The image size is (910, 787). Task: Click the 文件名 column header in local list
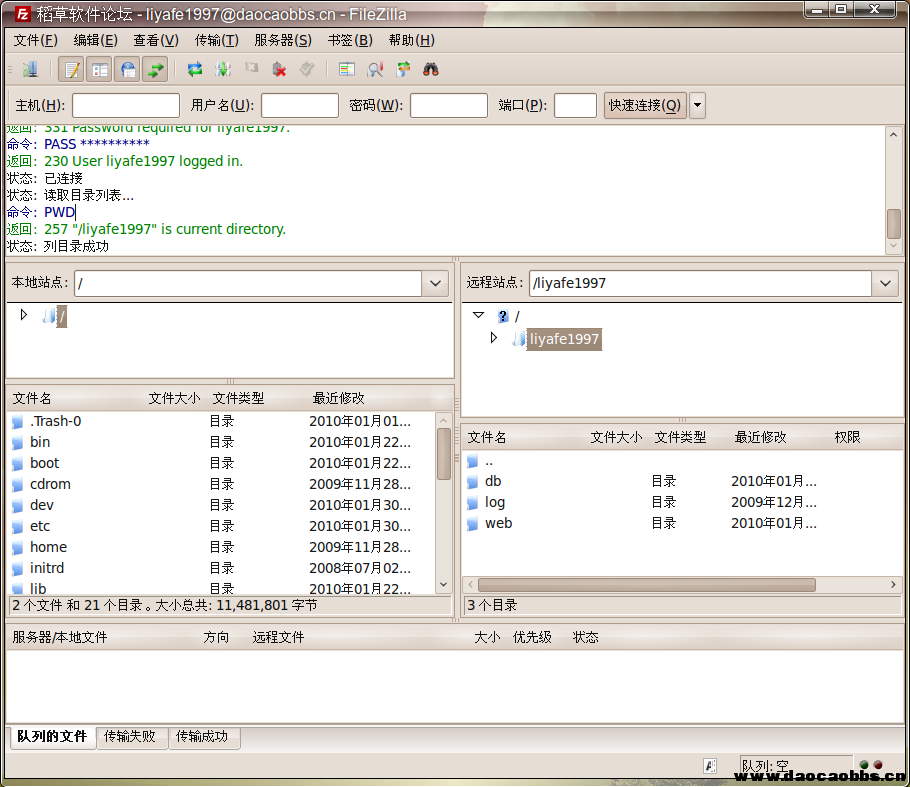33,398
